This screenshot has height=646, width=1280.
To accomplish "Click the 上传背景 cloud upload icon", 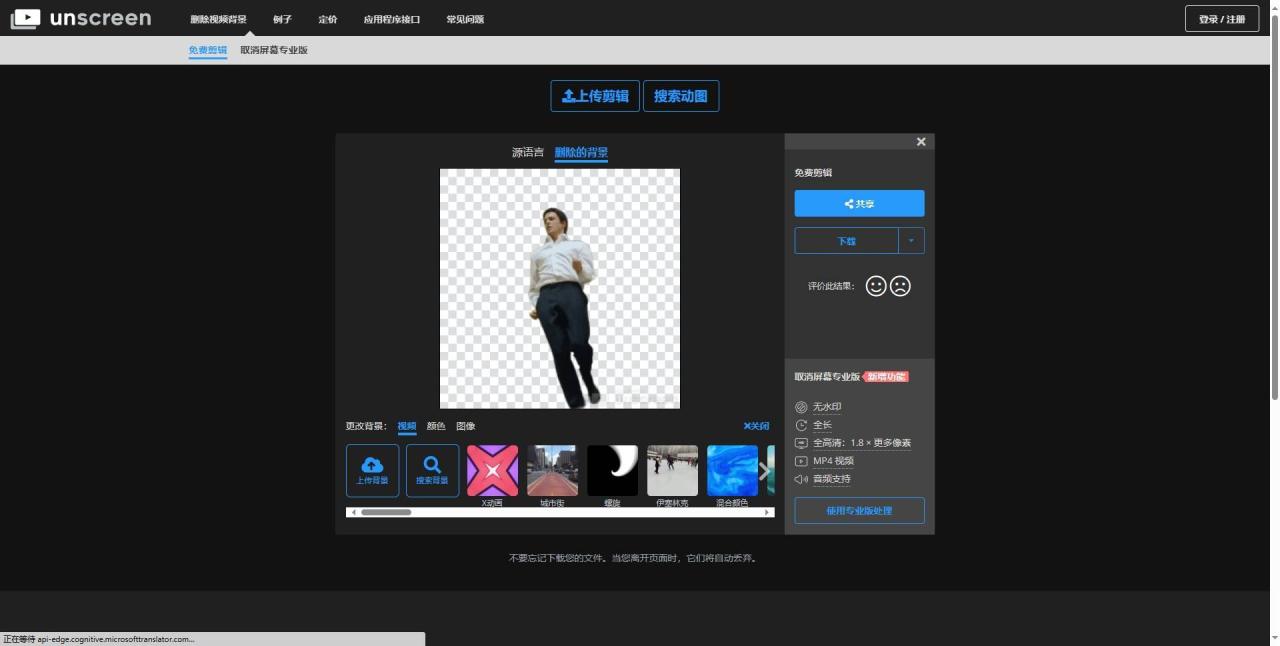I will click(x=372, y=465).
